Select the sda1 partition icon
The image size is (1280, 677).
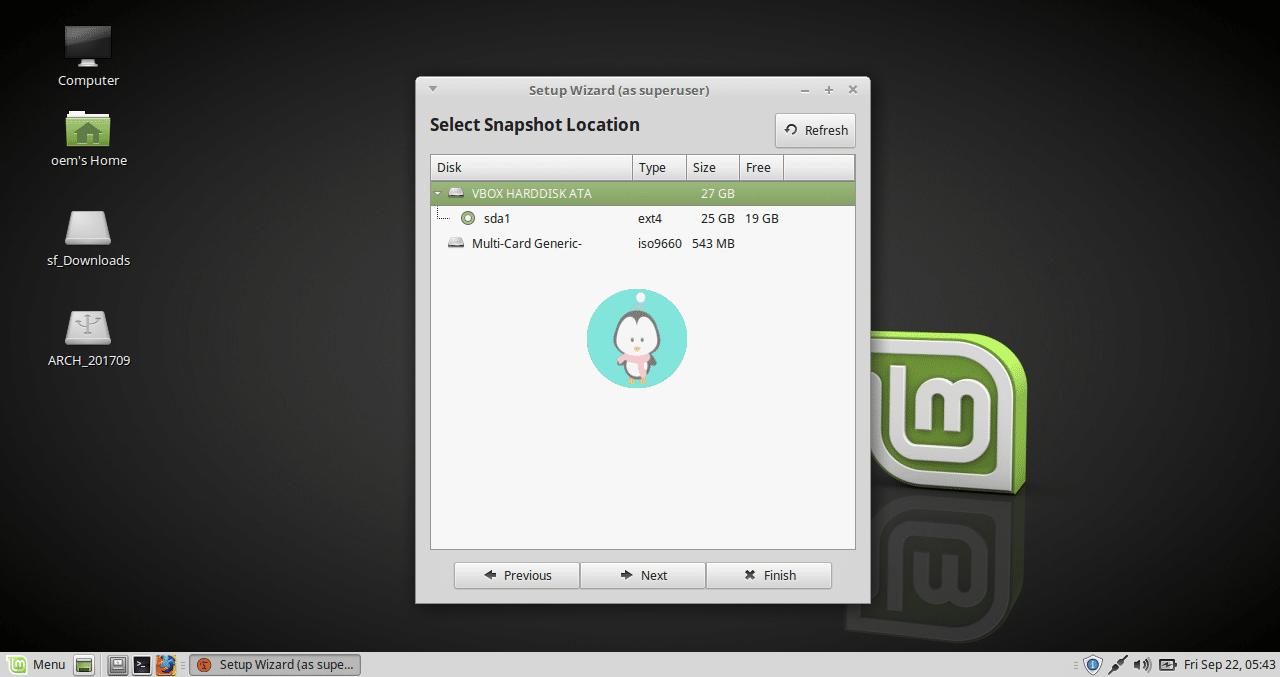(468, 218)
